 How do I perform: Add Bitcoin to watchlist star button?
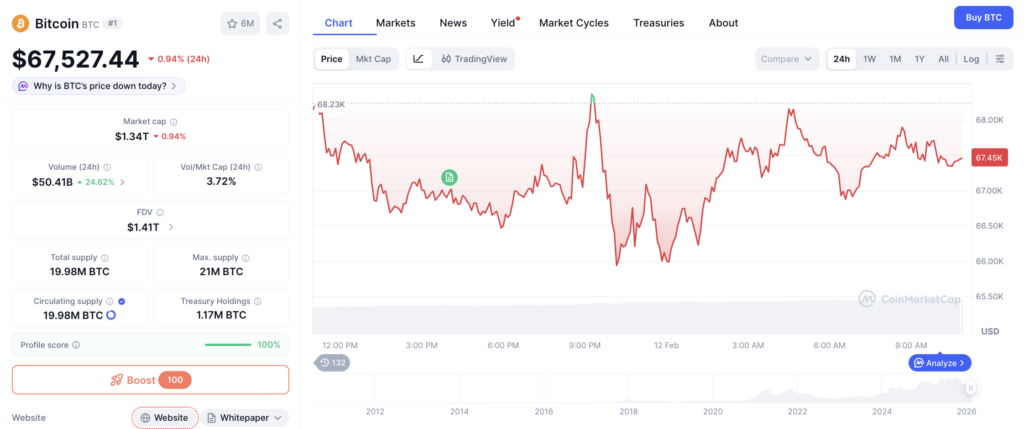tap(240, 24)
